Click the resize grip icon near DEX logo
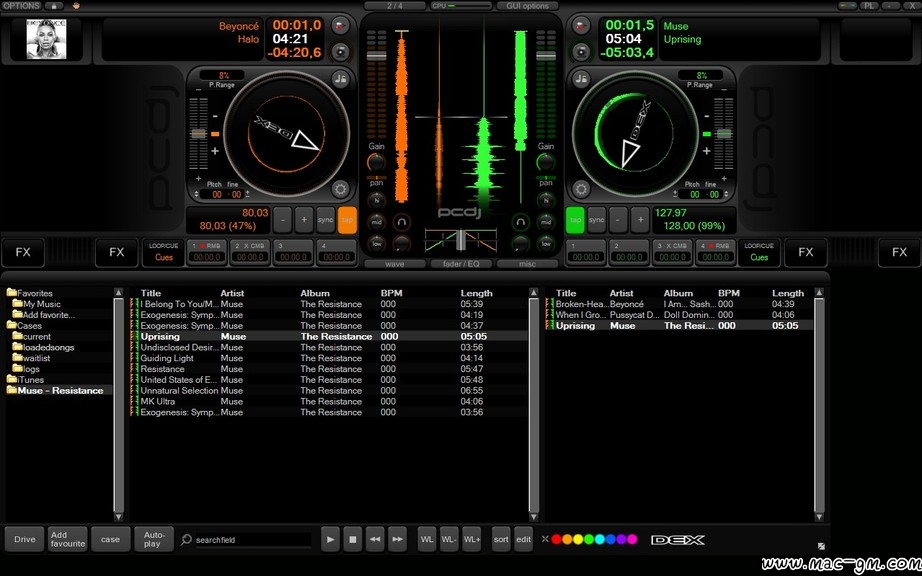The image size is (922, 576). [821, 546]
